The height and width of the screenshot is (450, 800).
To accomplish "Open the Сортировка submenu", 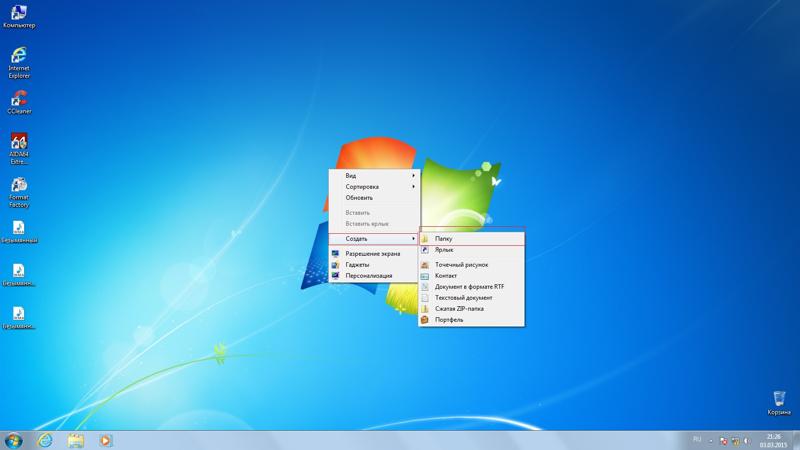I will (x=374, y=187).
